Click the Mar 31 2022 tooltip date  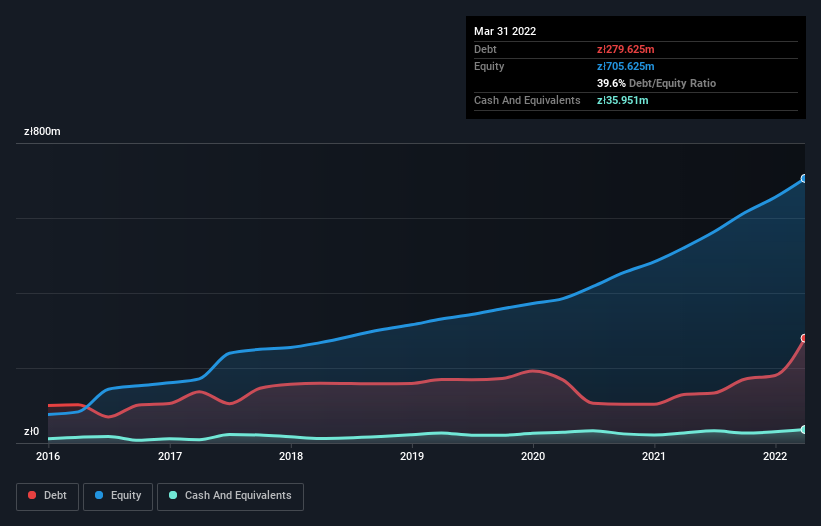pyautogui.click(x=505, y=31)
